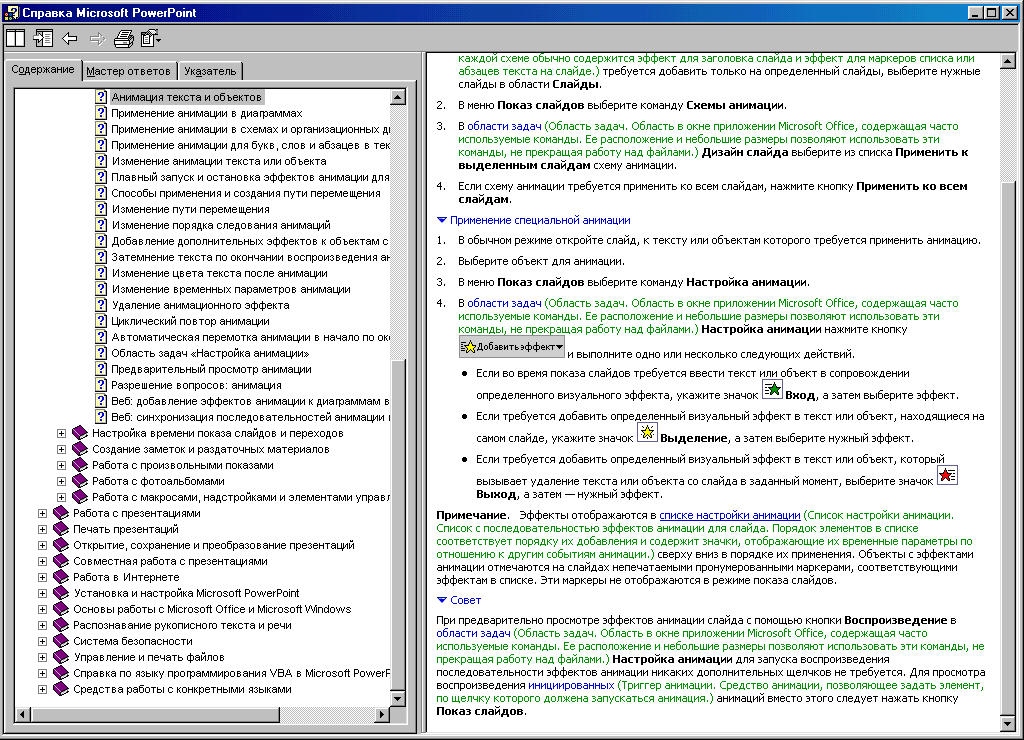Click the topic icon for Применение анимации в диаграммах
Image resolution: width=1024 pixels, height=740 pixels.
101,113
